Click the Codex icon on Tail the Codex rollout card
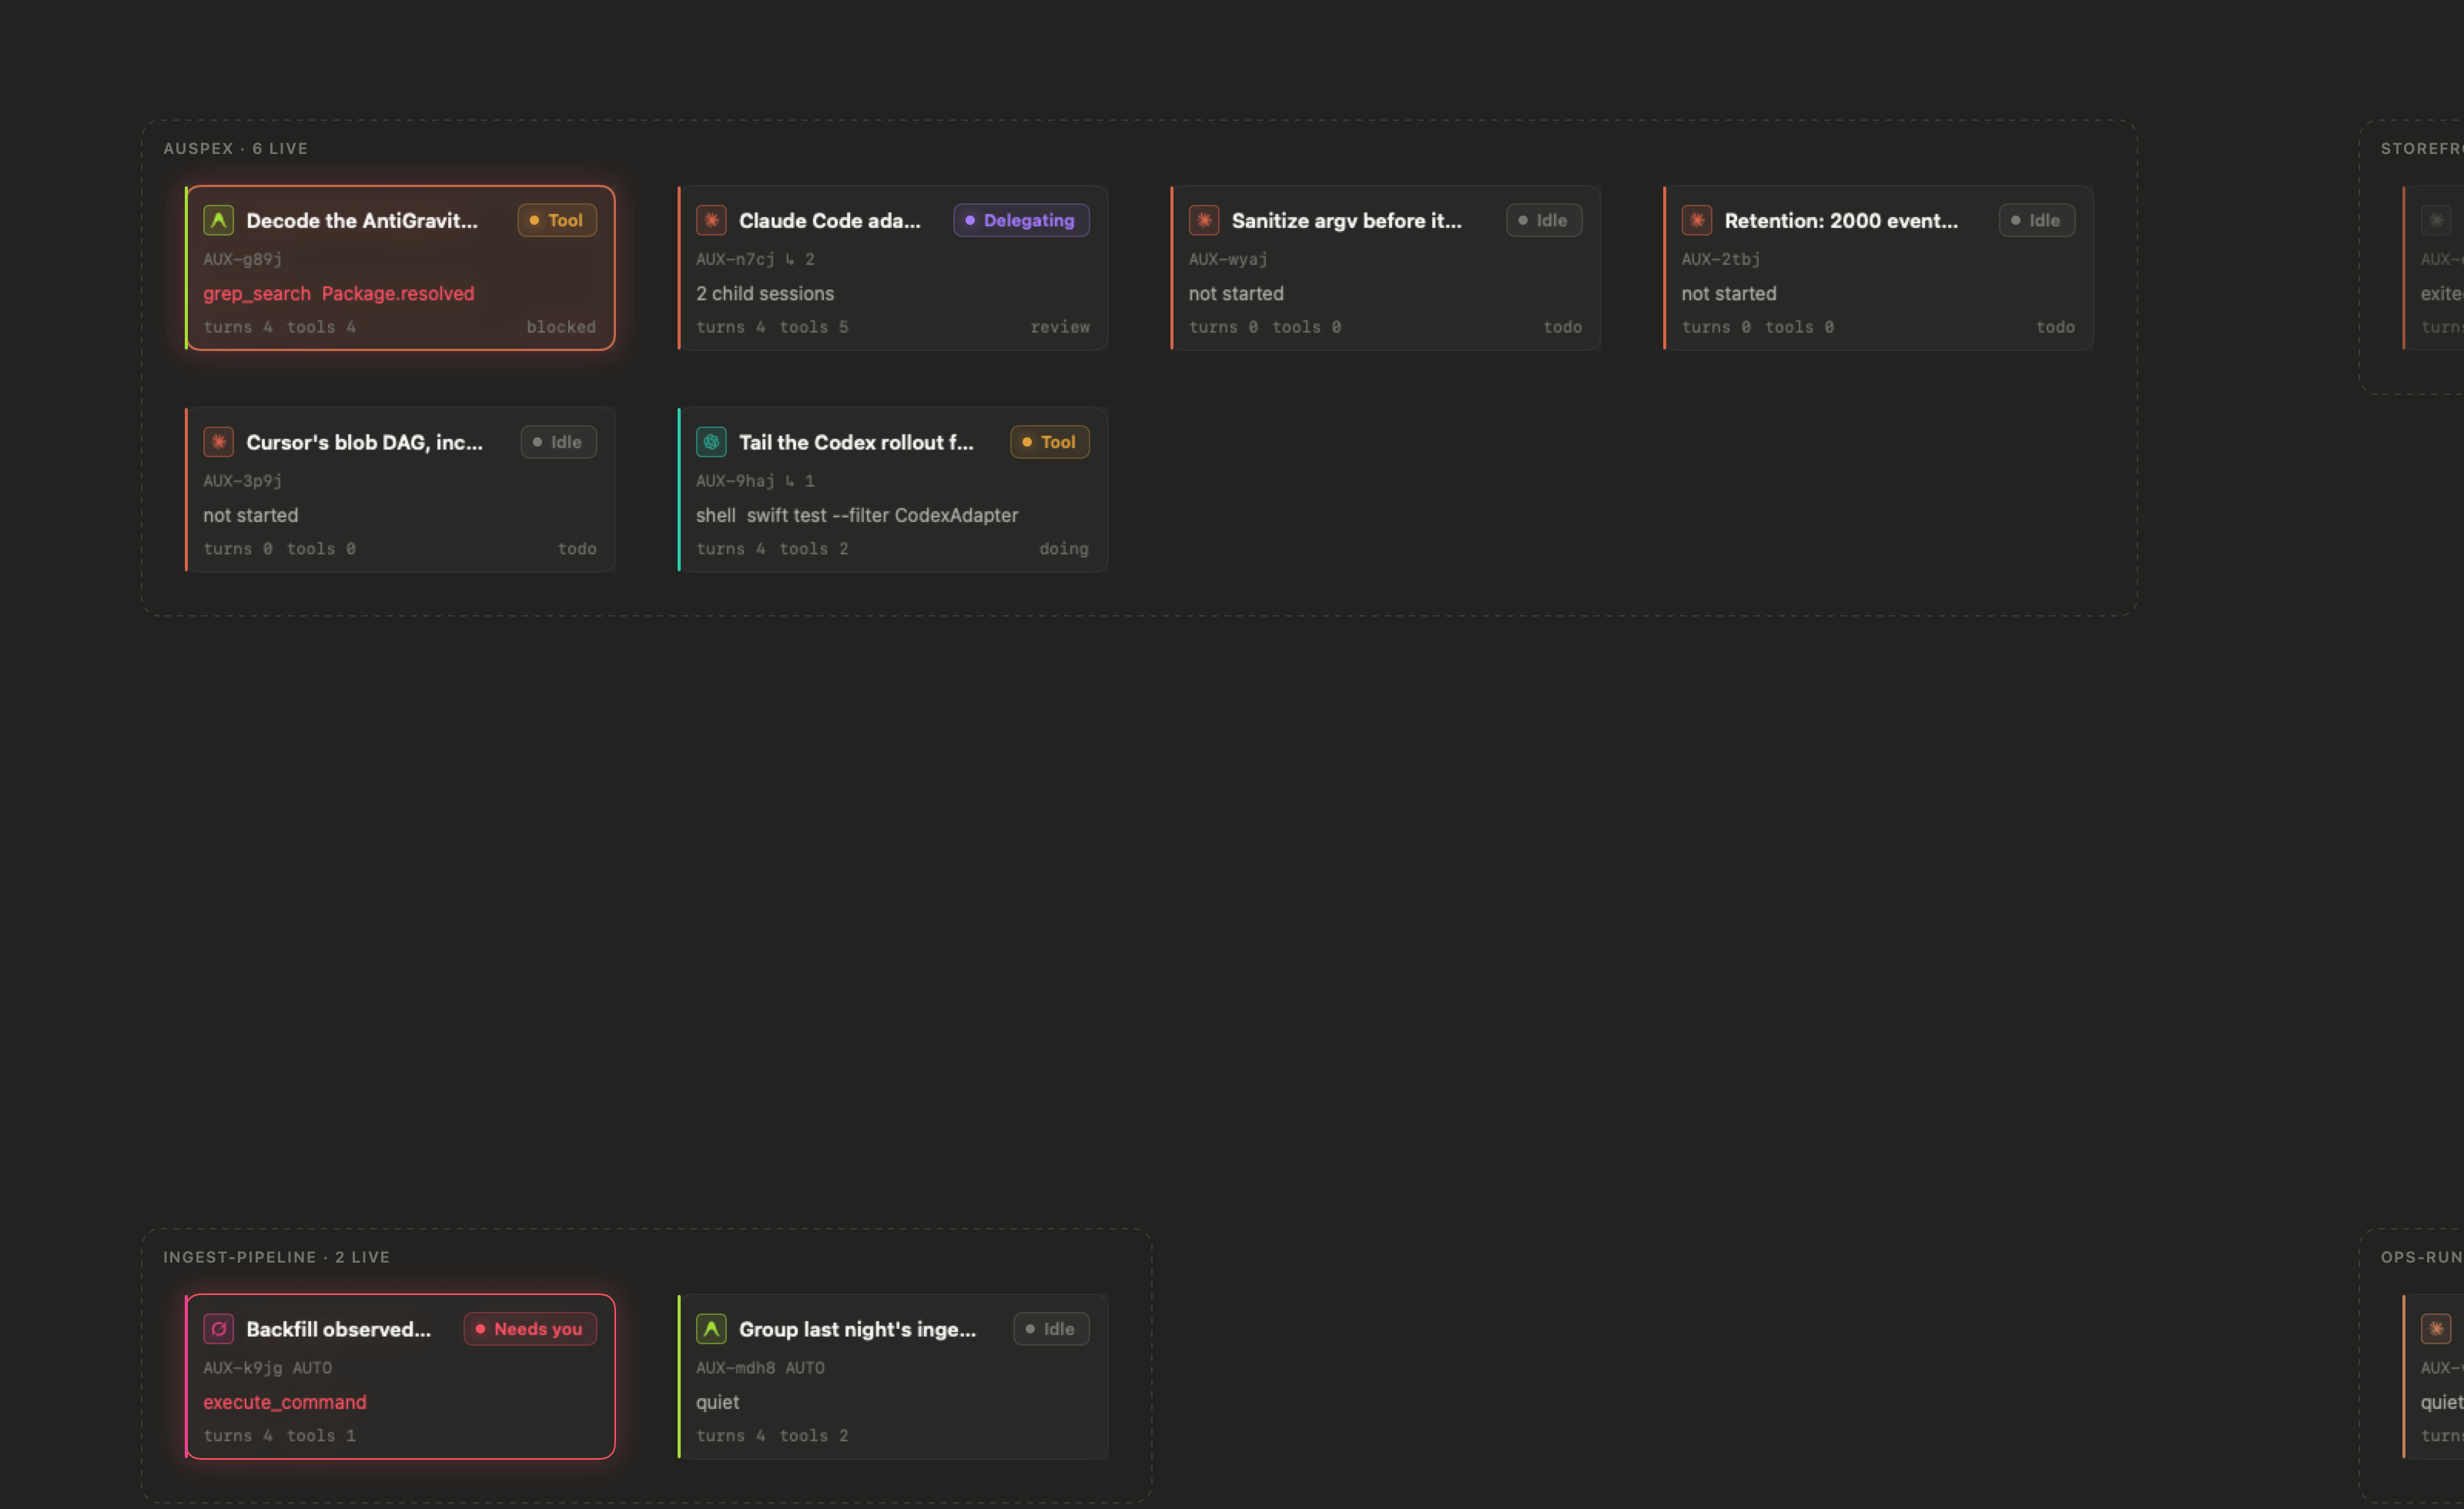Viewport: 2464px width, 1509px height. (x=711, y=442)
